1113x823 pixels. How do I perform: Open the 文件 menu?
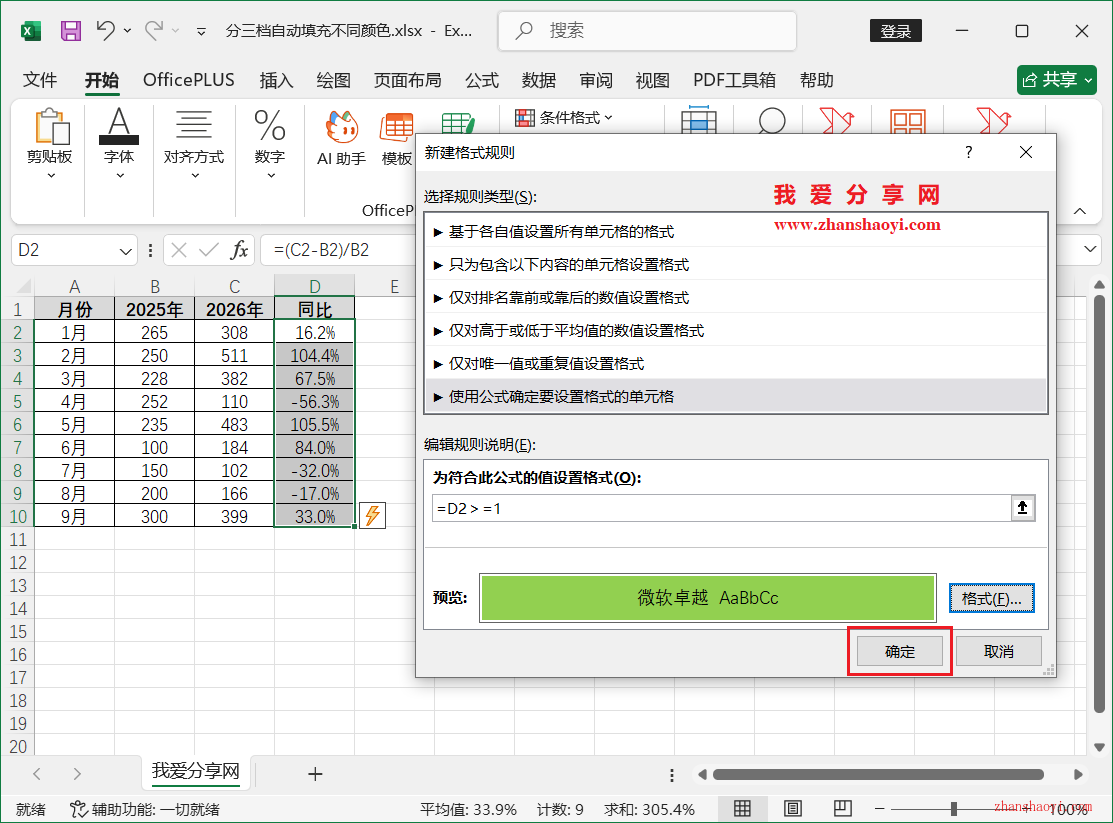pos(40,80)
